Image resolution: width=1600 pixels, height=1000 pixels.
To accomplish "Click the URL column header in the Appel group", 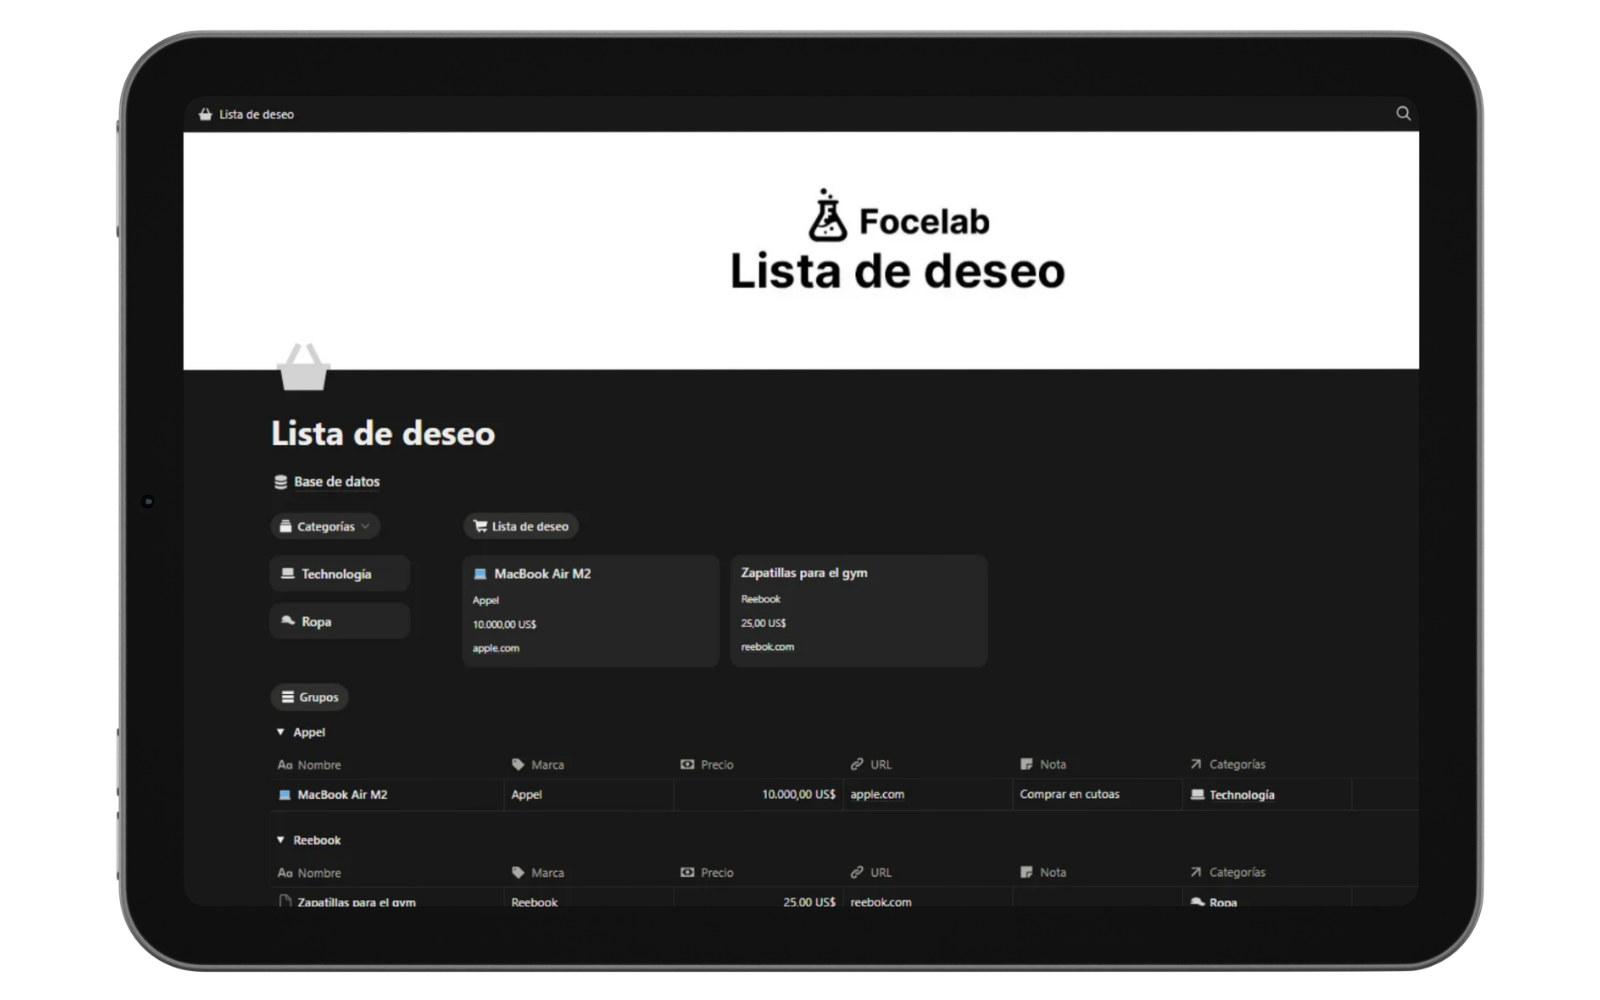I will [871, 765].
